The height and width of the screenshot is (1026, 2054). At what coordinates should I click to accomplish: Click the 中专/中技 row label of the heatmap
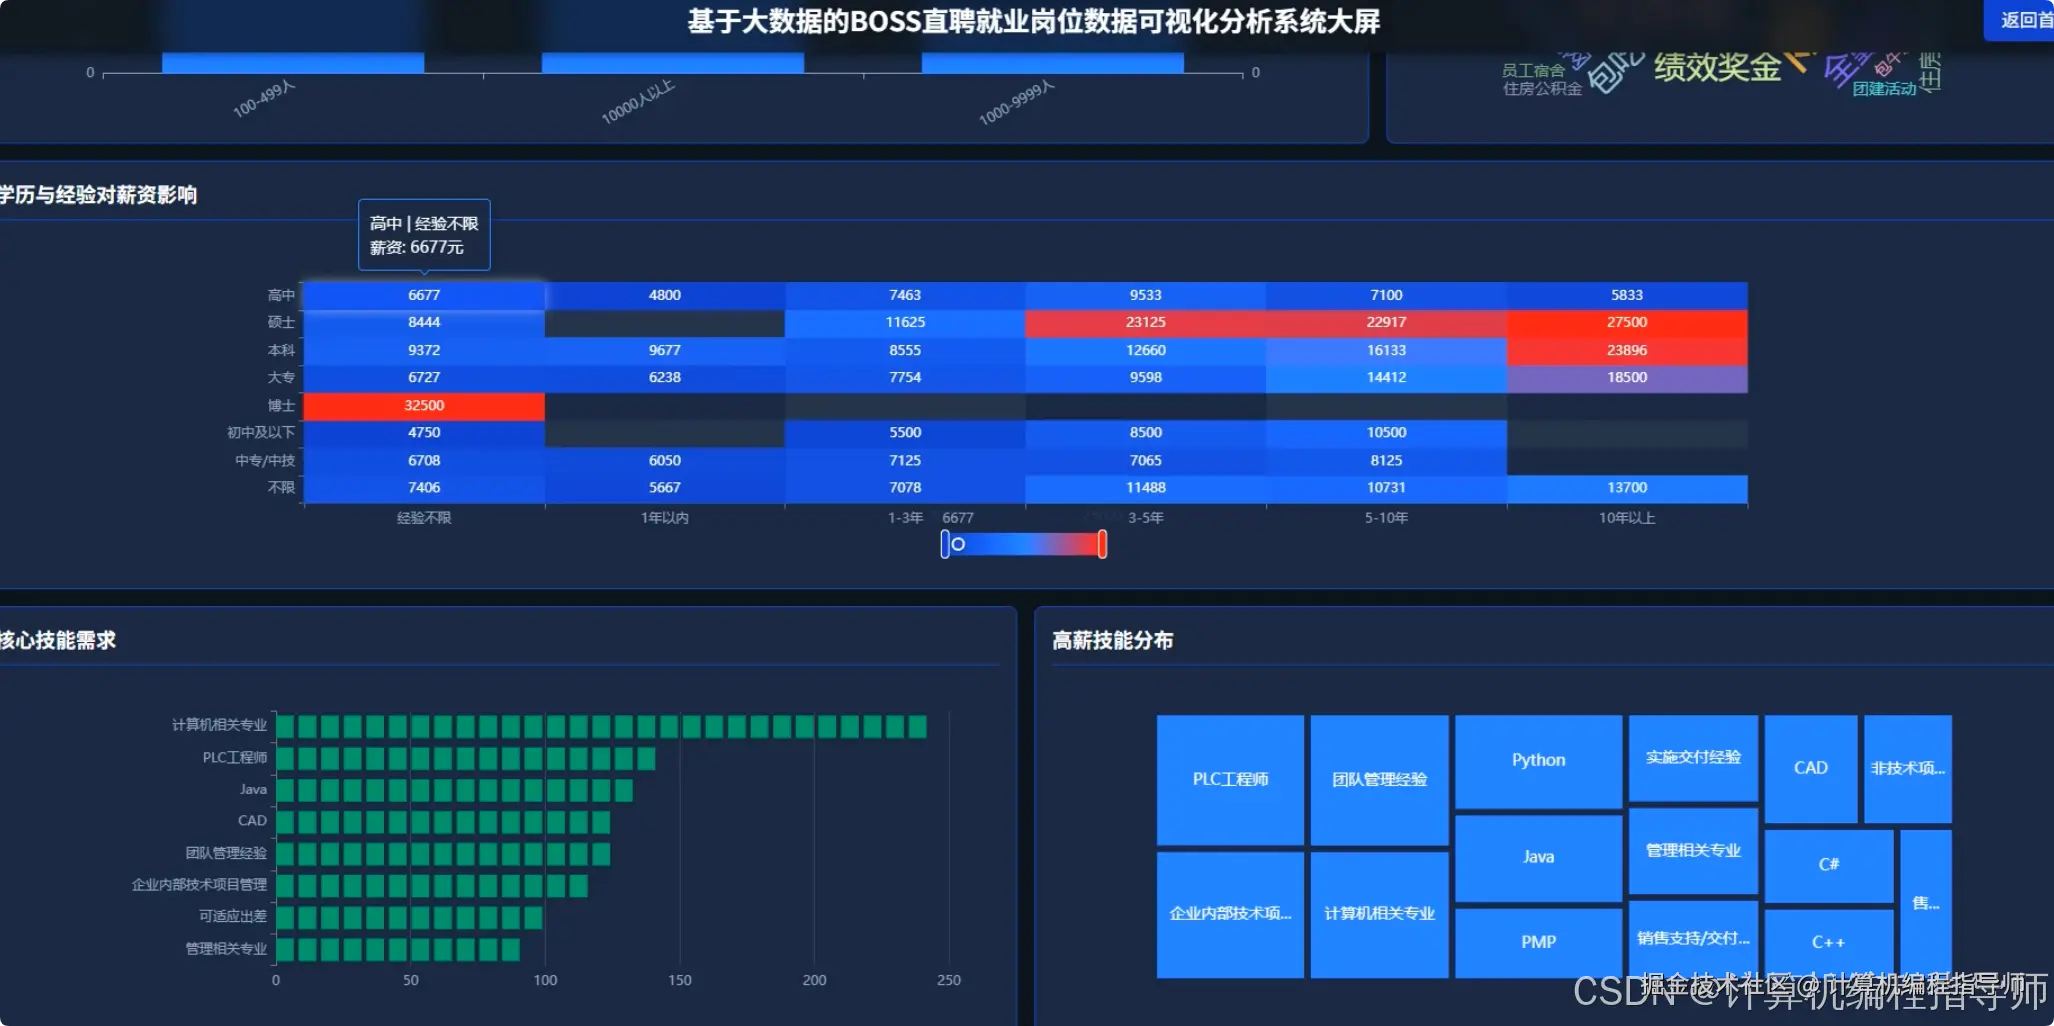[x=265, y=460]
